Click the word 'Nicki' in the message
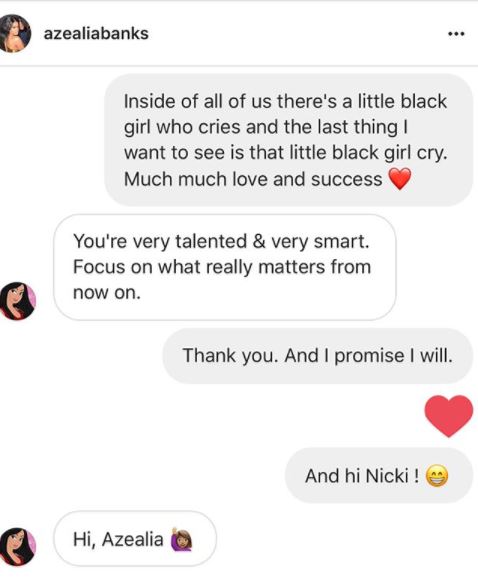 [387, 476]
